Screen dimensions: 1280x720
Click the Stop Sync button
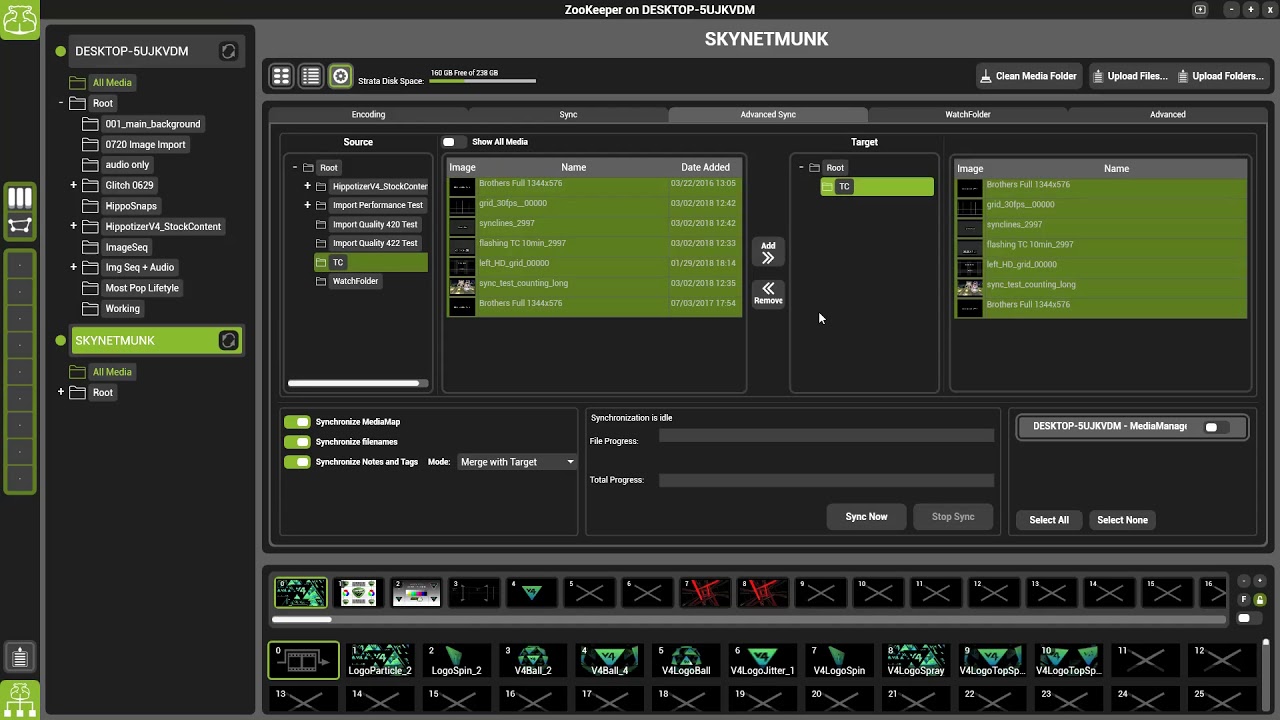click(x=953, y=517)
